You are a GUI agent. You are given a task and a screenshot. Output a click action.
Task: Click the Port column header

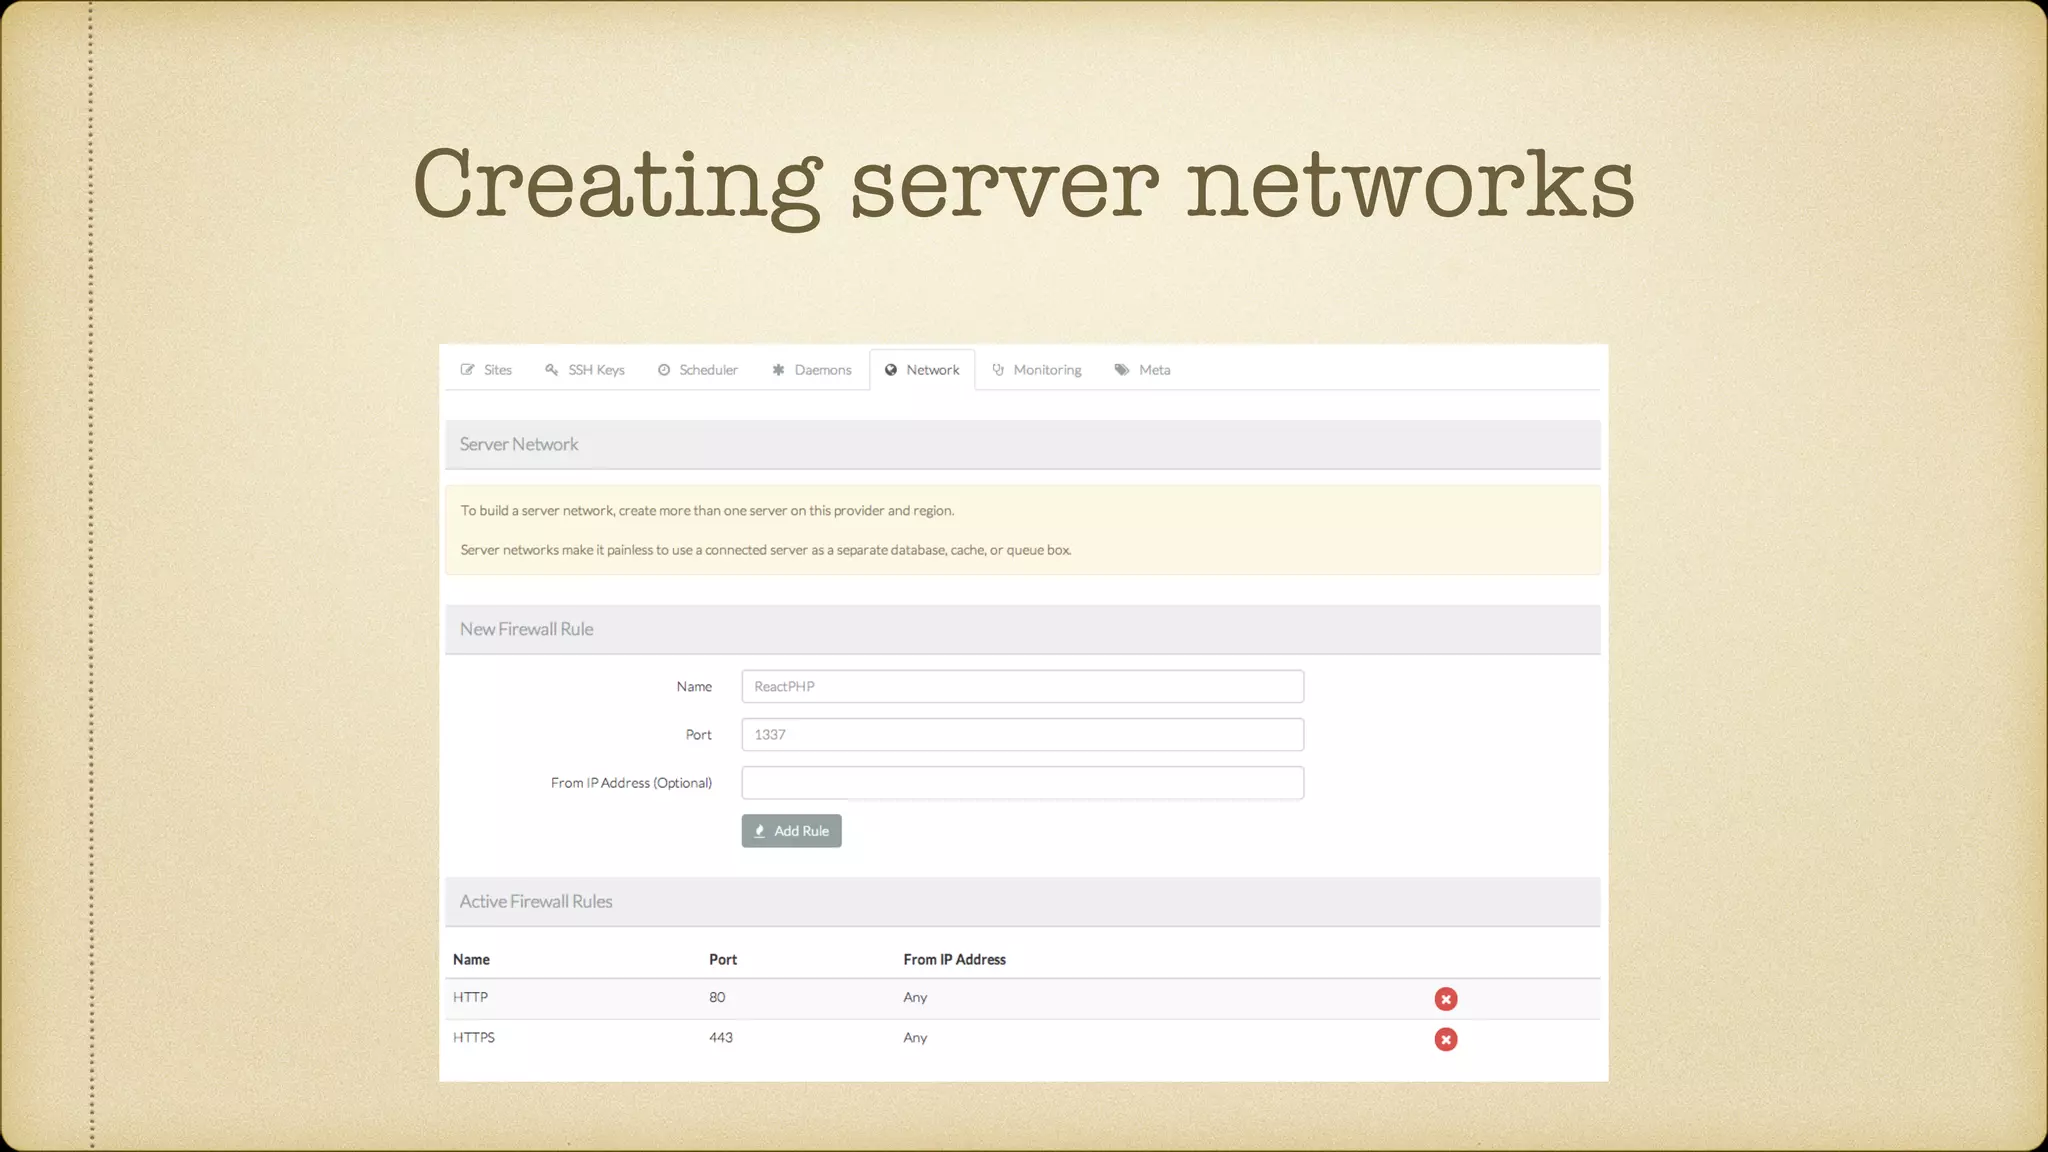[723, 960]
